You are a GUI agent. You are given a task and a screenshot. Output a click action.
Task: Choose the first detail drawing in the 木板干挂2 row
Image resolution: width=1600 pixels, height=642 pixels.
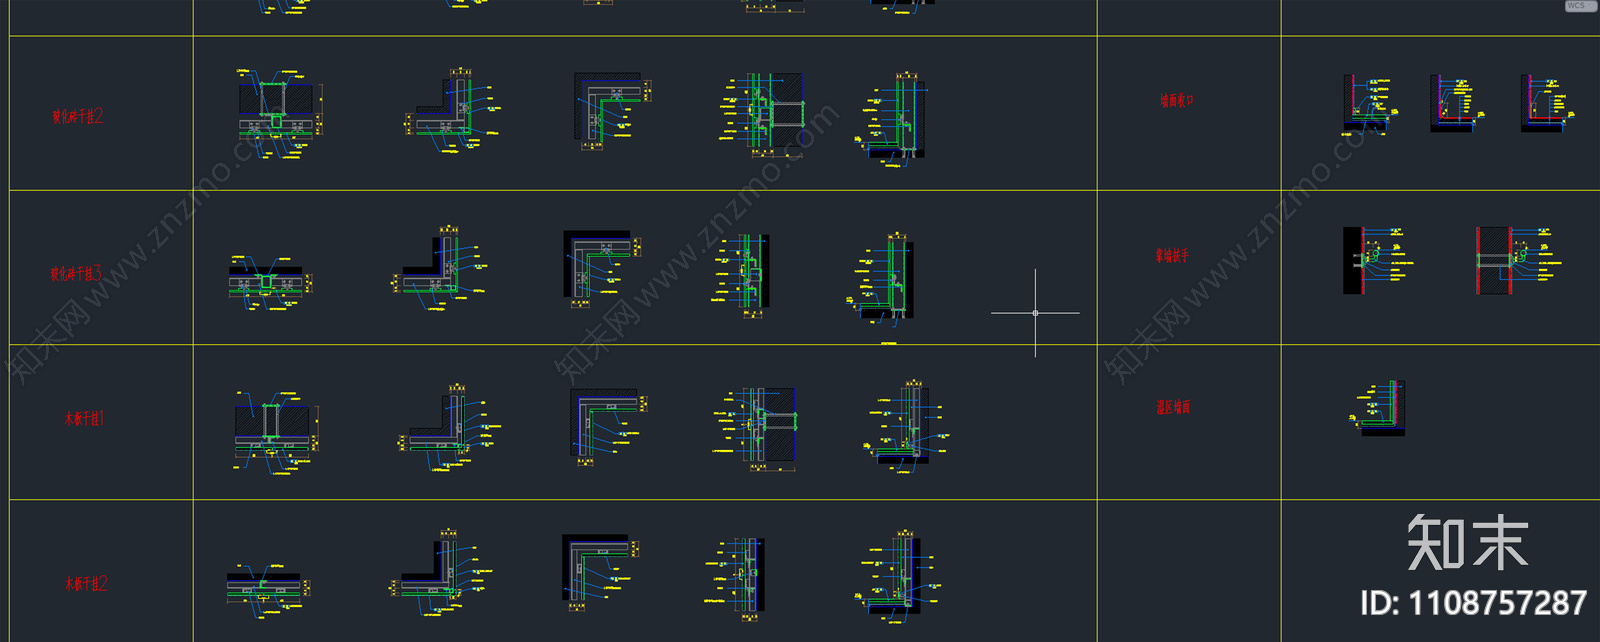(x=269, y=592)
